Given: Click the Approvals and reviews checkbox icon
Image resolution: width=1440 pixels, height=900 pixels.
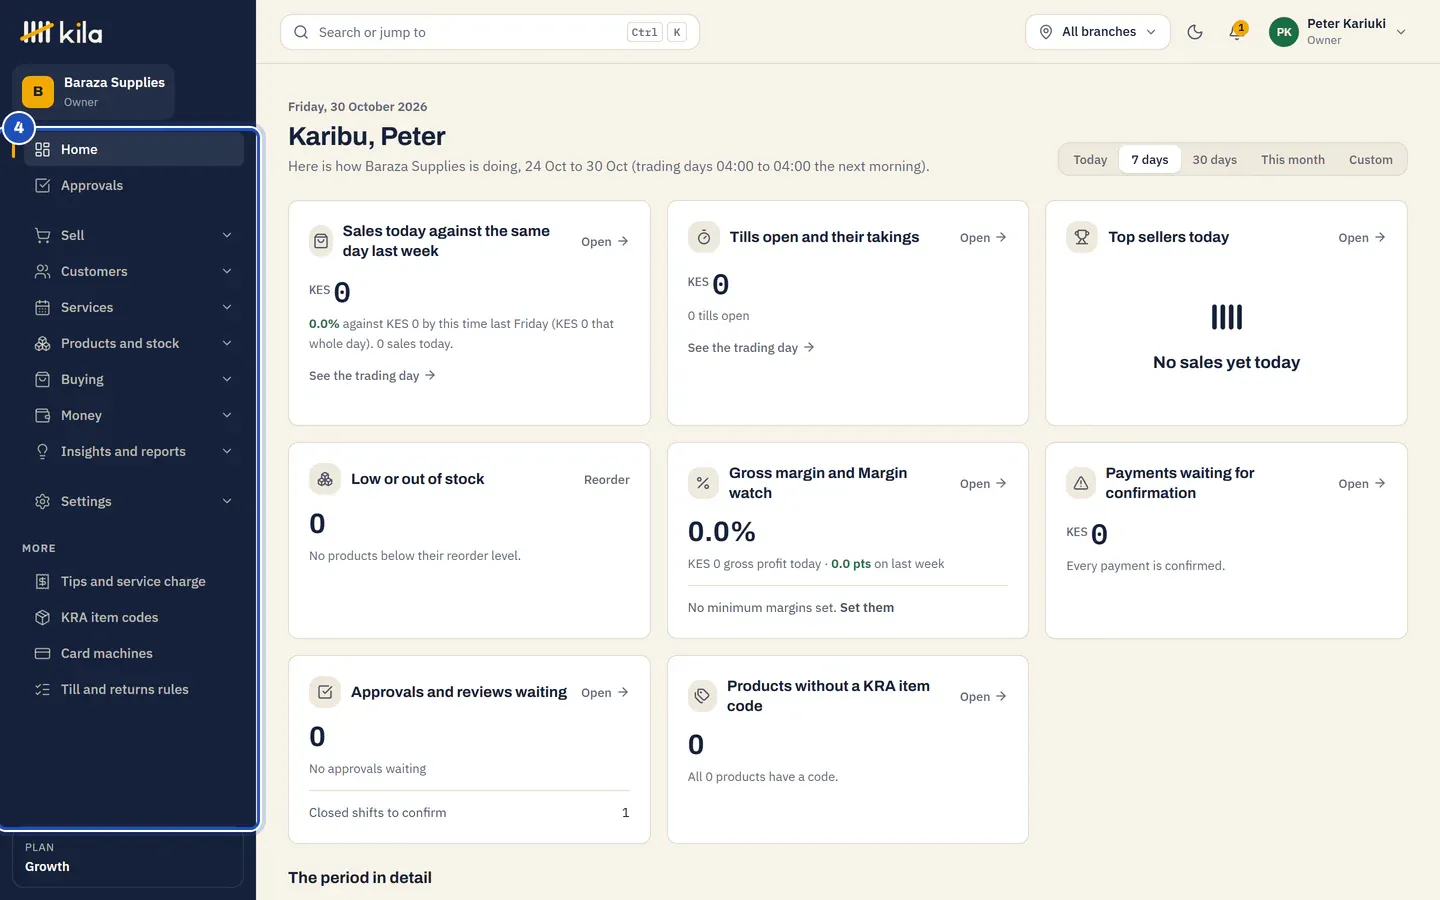Looking at the screenshot, I should [x=325, y=692].
